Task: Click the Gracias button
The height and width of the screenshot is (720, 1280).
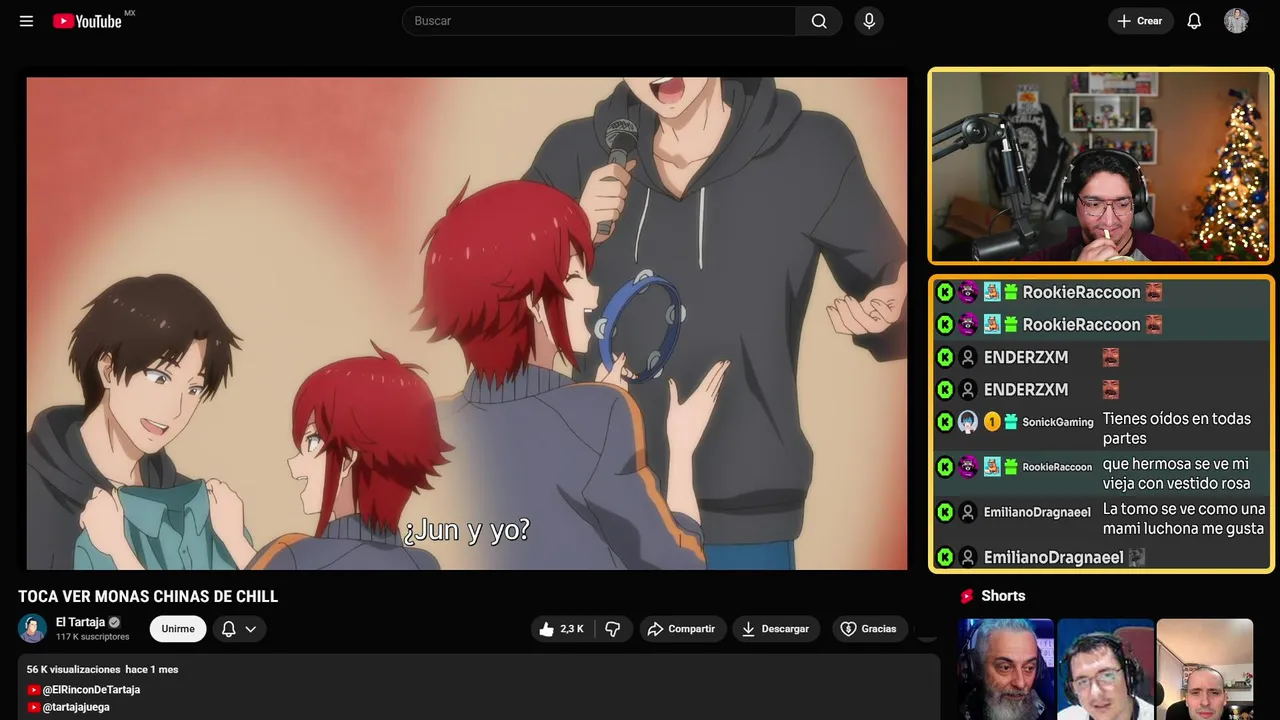Action: (869, 629)
